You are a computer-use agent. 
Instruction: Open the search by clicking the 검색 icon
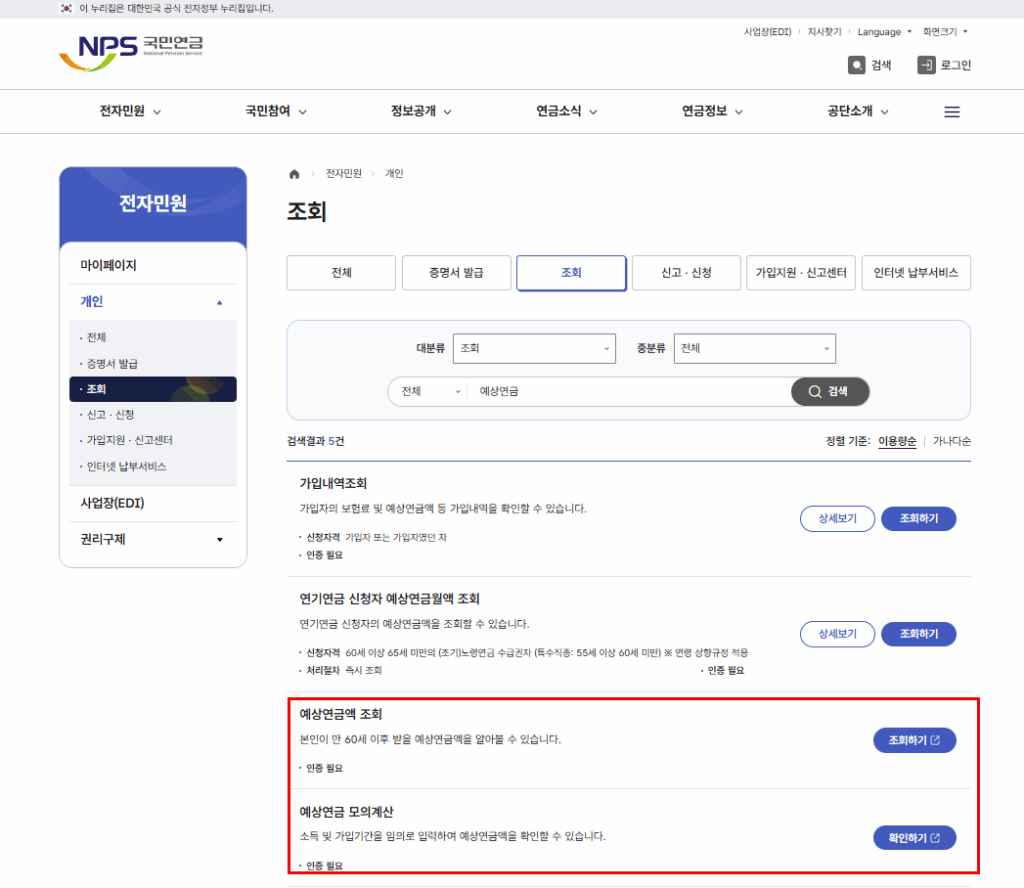tap(858, 65)
